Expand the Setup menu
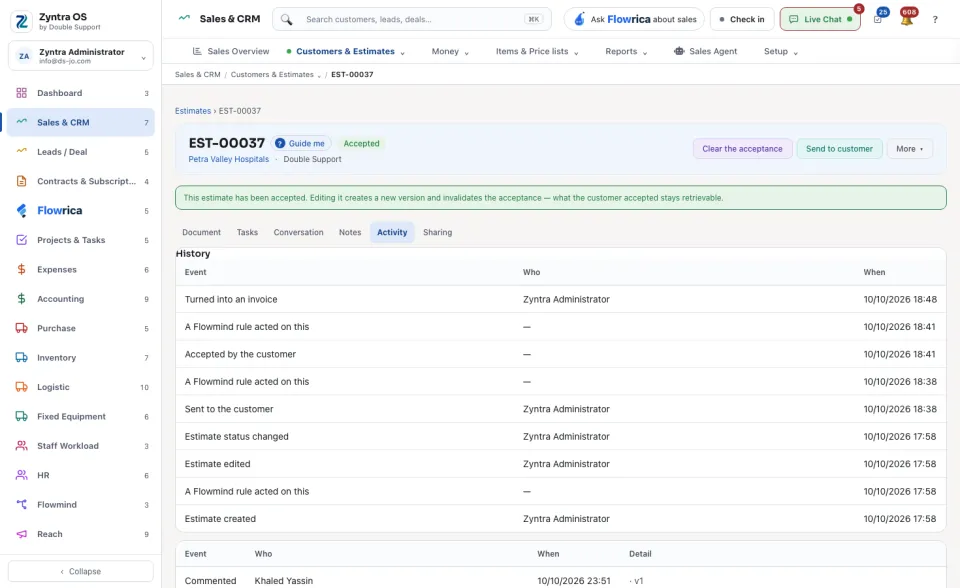Image resolution: width=960 pixels, height=588 pixels. click(781, 51)
